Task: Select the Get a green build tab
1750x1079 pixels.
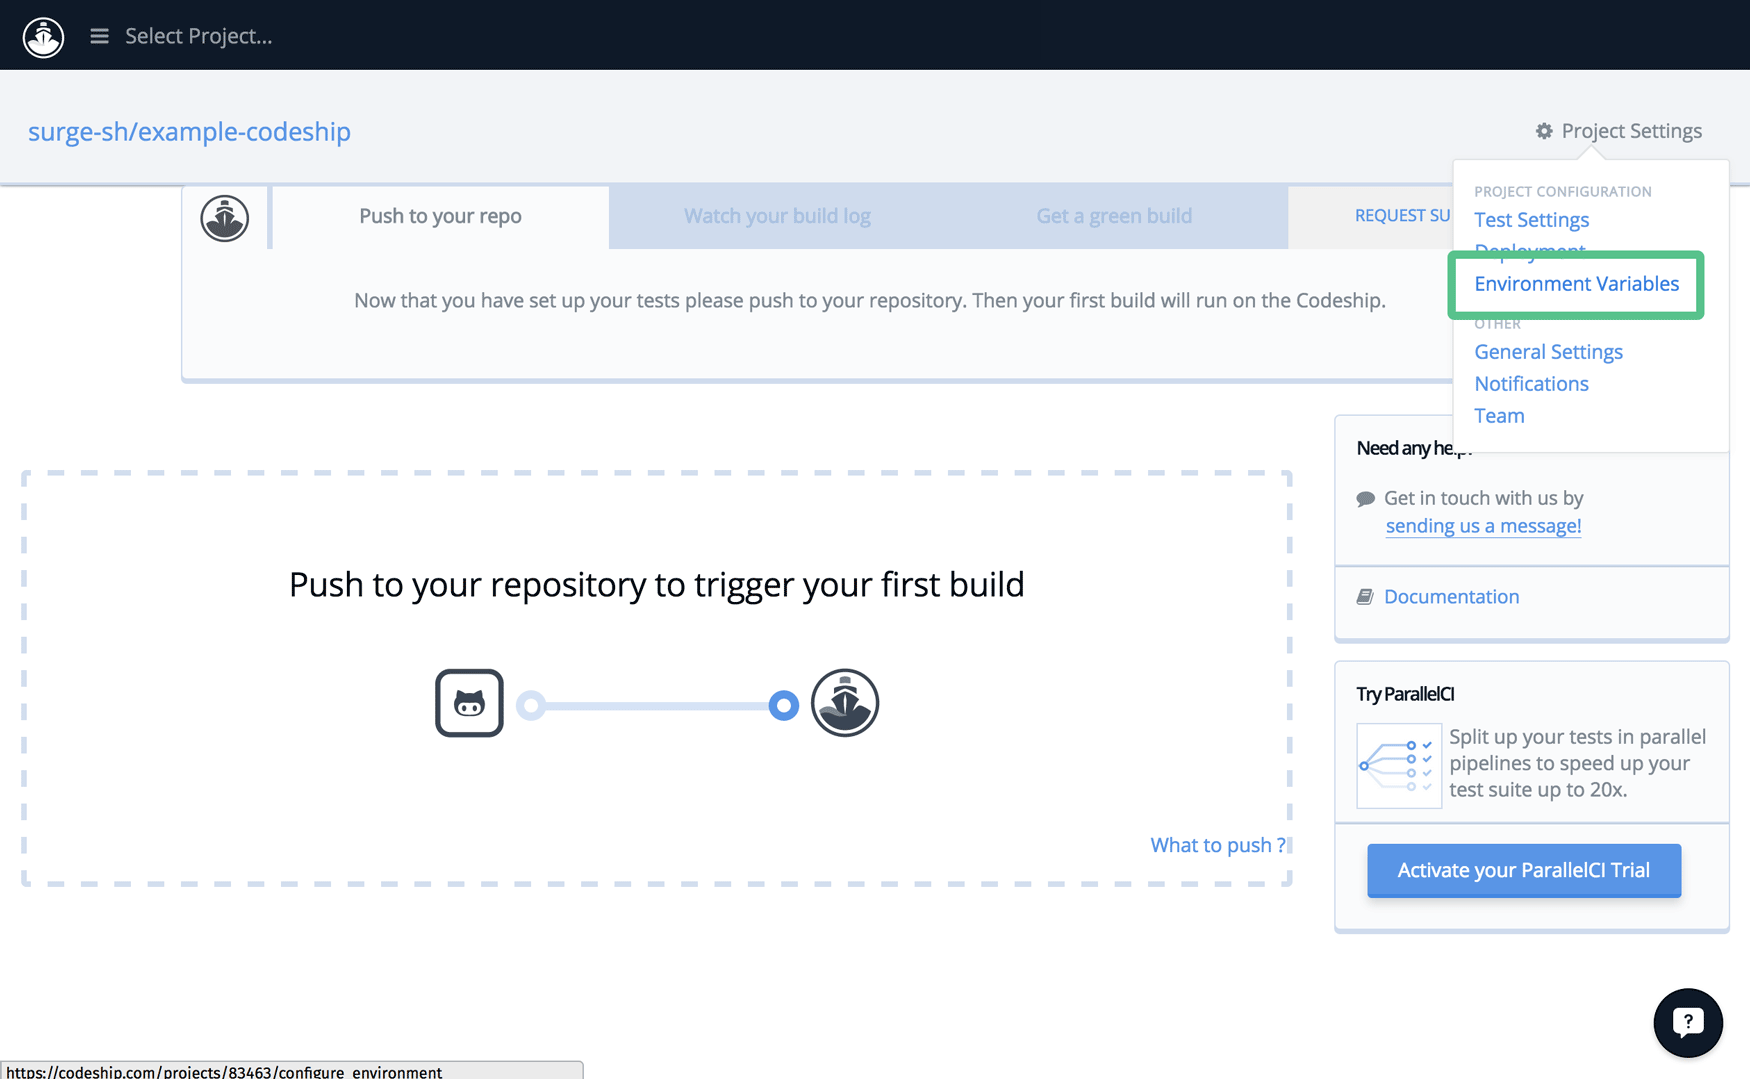Action: coord(1114,216)
